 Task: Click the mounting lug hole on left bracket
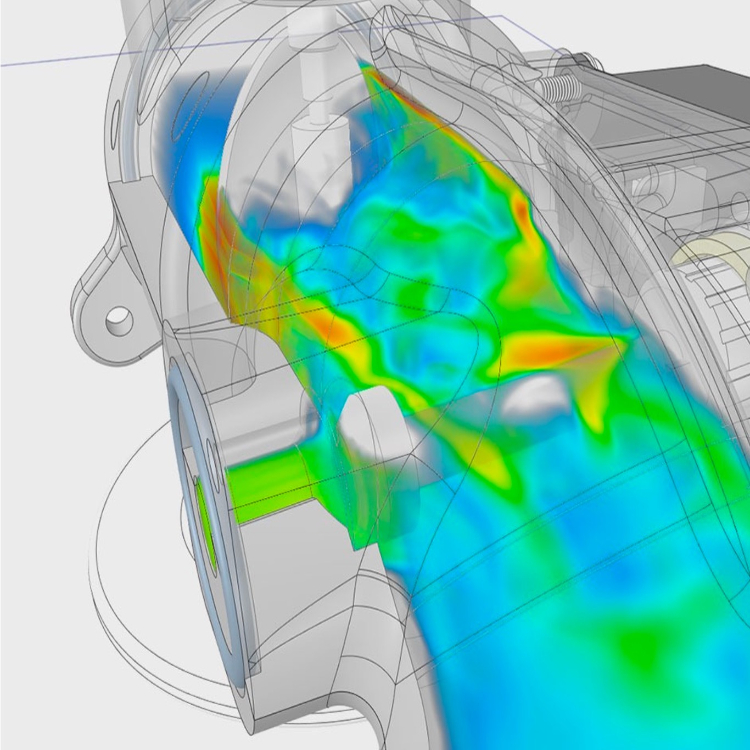point(119,320)
